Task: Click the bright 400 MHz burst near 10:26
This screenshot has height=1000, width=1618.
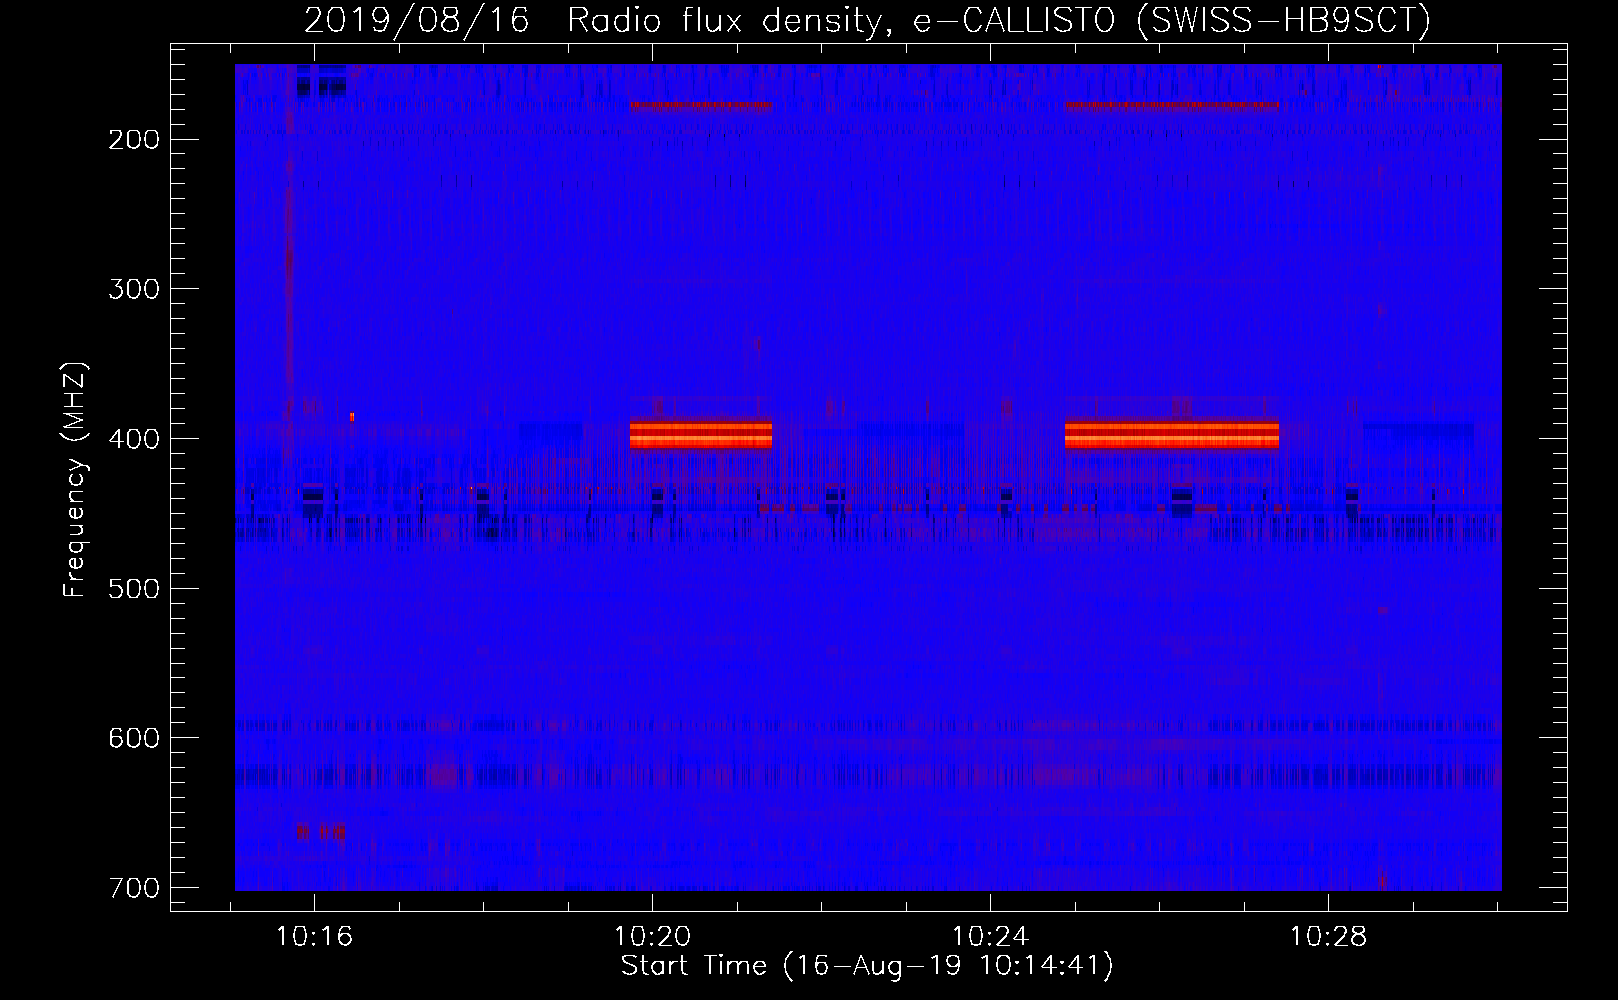Action: pos(1172,434)
